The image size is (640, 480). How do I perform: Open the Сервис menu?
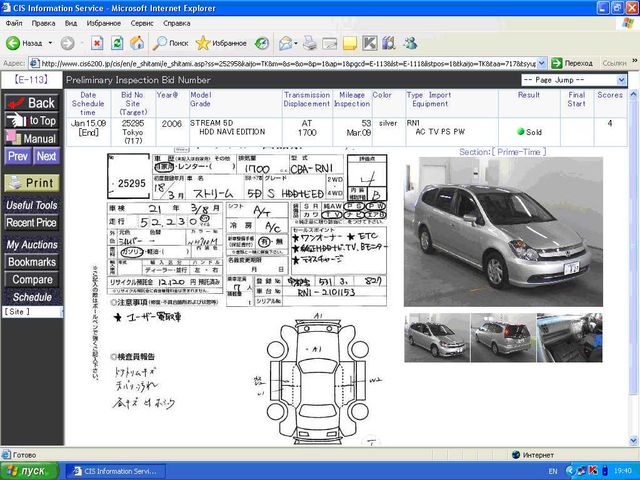pyautogui.click(x=142, y=23)
